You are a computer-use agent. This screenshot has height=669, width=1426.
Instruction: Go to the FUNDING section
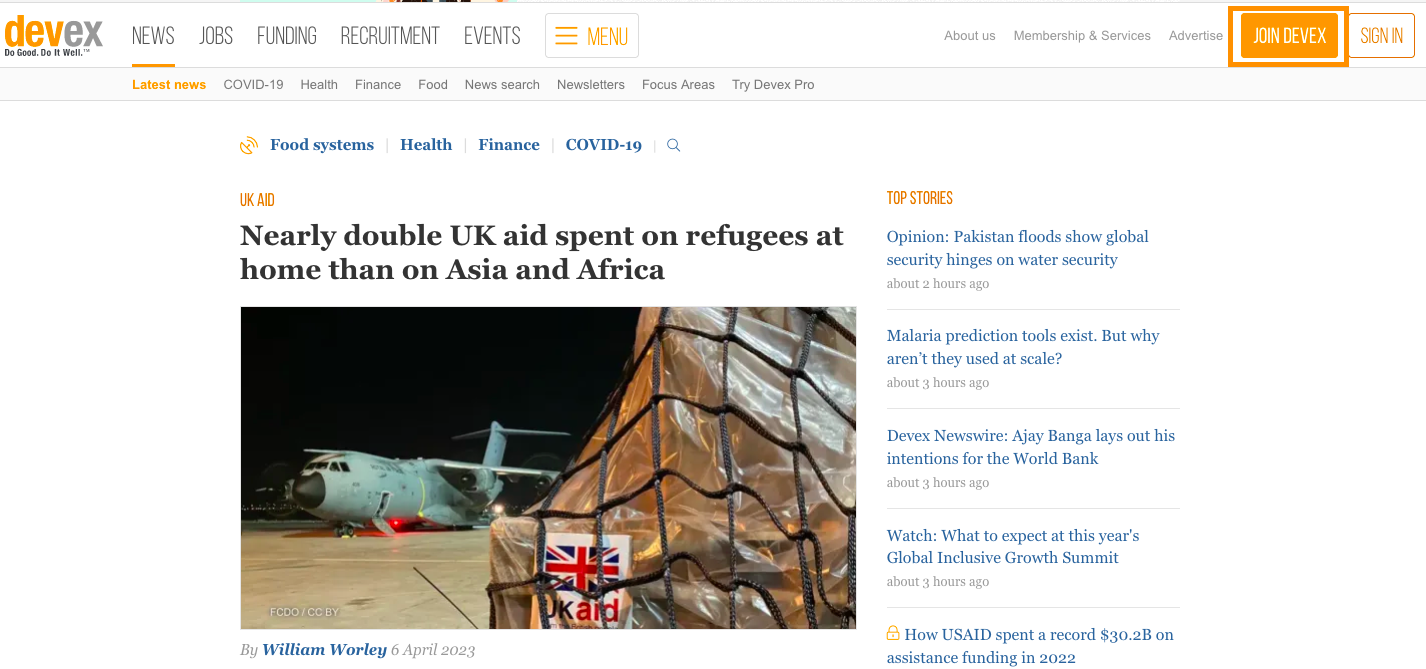[x=287, y=36]
